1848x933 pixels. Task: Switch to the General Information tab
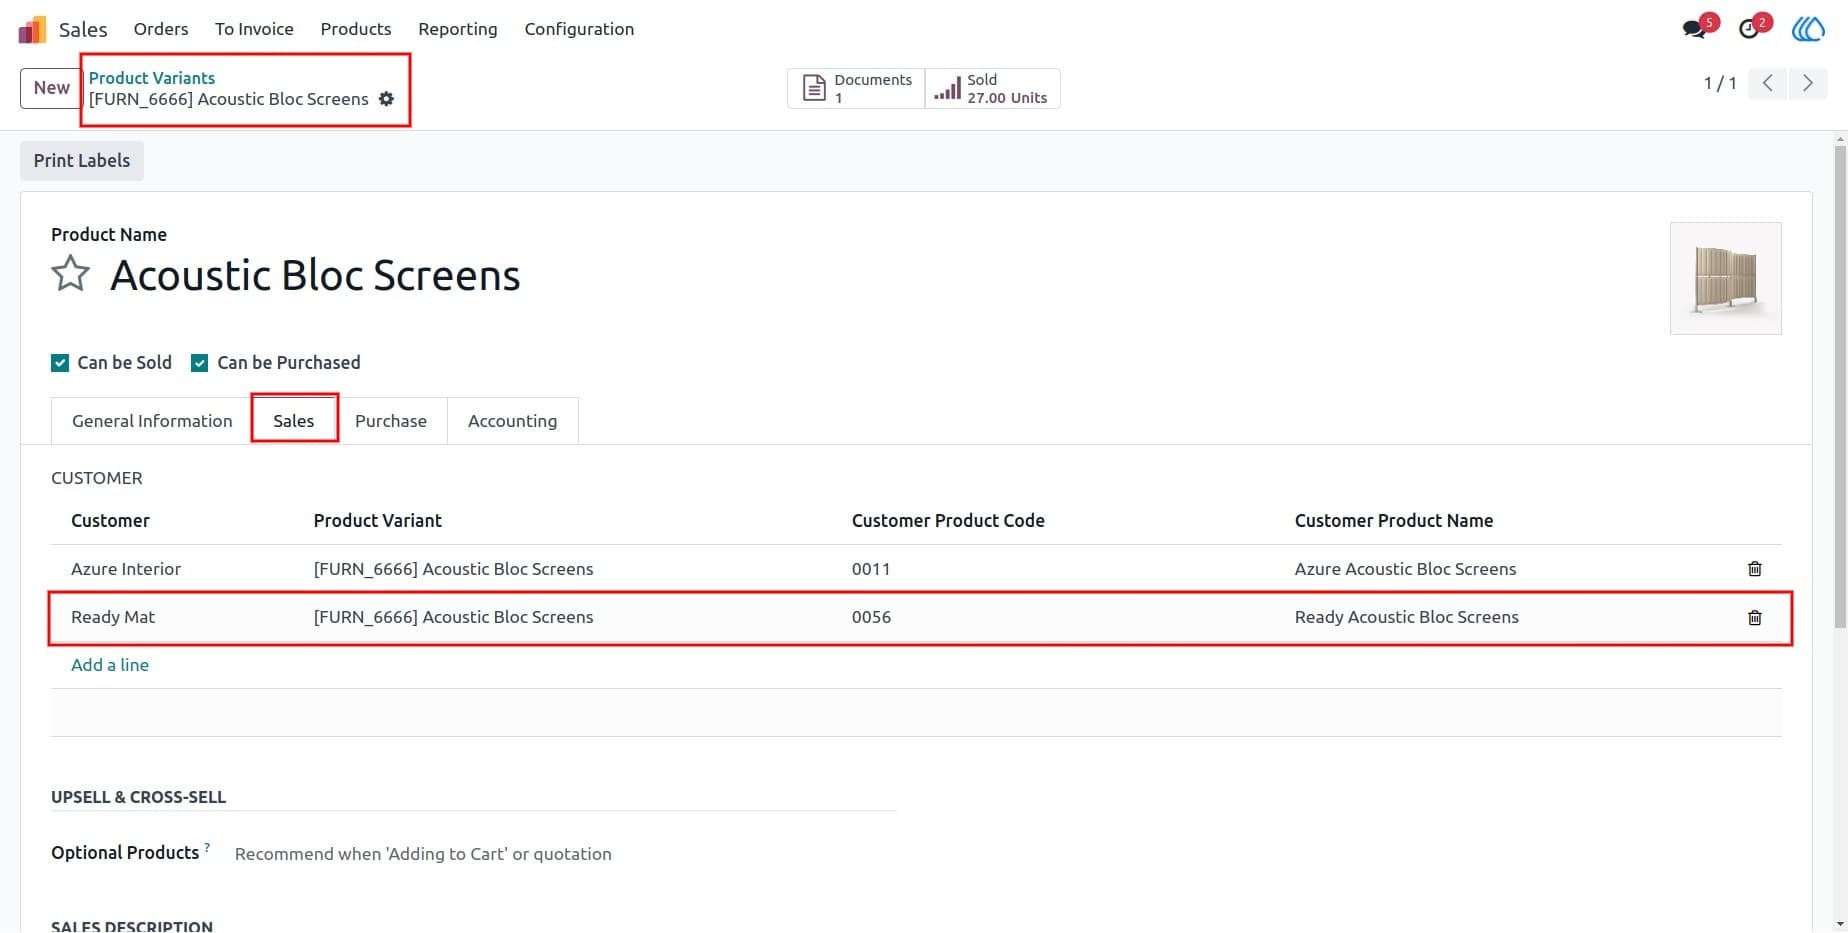152,421
